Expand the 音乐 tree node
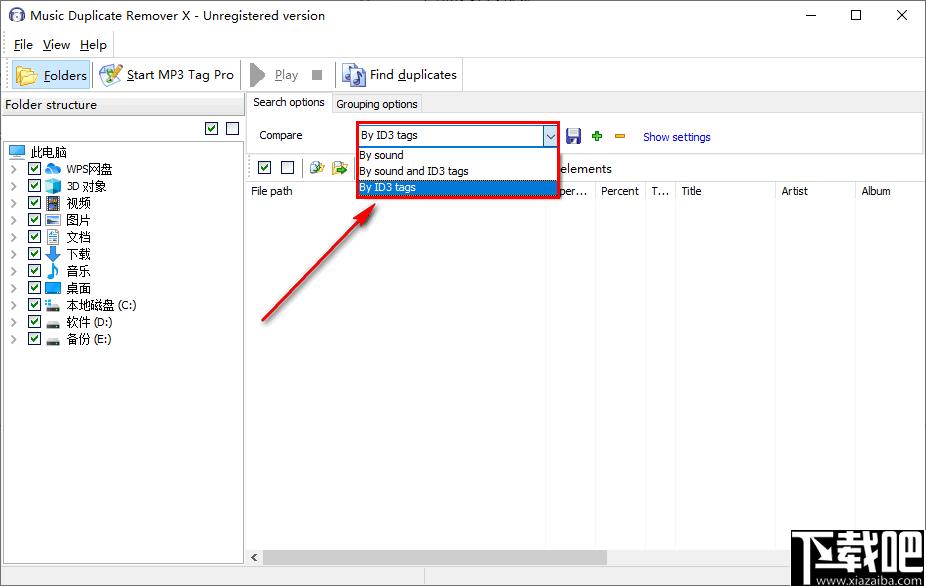 click(14, 271)
